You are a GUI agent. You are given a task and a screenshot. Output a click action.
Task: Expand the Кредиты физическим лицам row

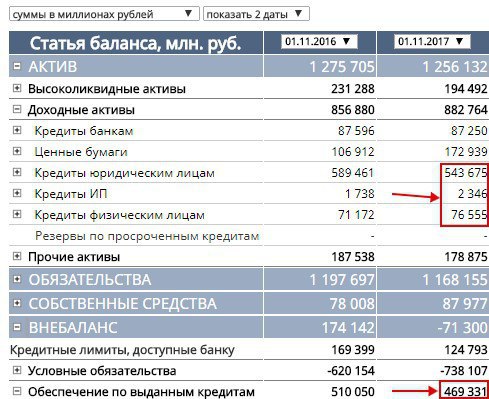click(x=17, y=214)
